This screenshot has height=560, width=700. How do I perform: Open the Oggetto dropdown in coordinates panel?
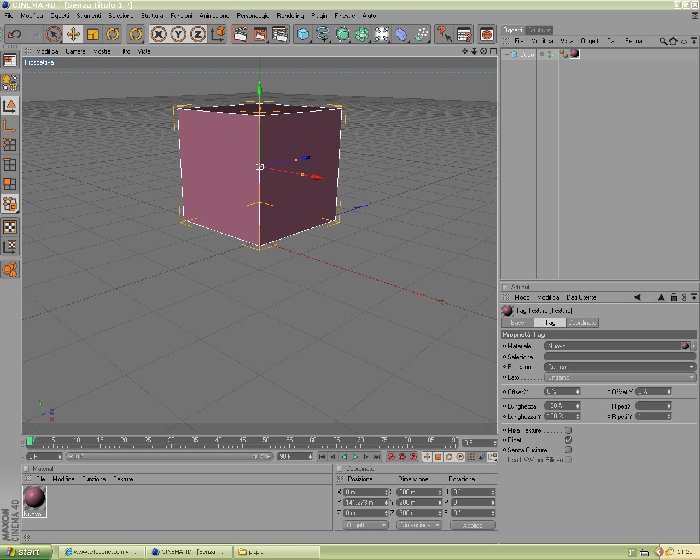point(365,525)
